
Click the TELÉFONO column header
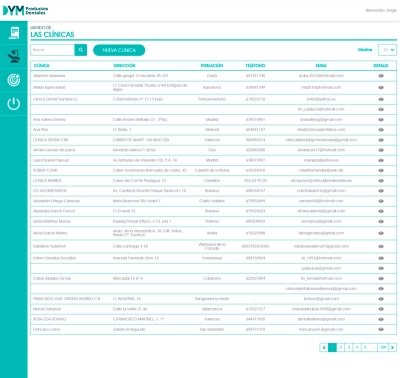coord(255,66)
